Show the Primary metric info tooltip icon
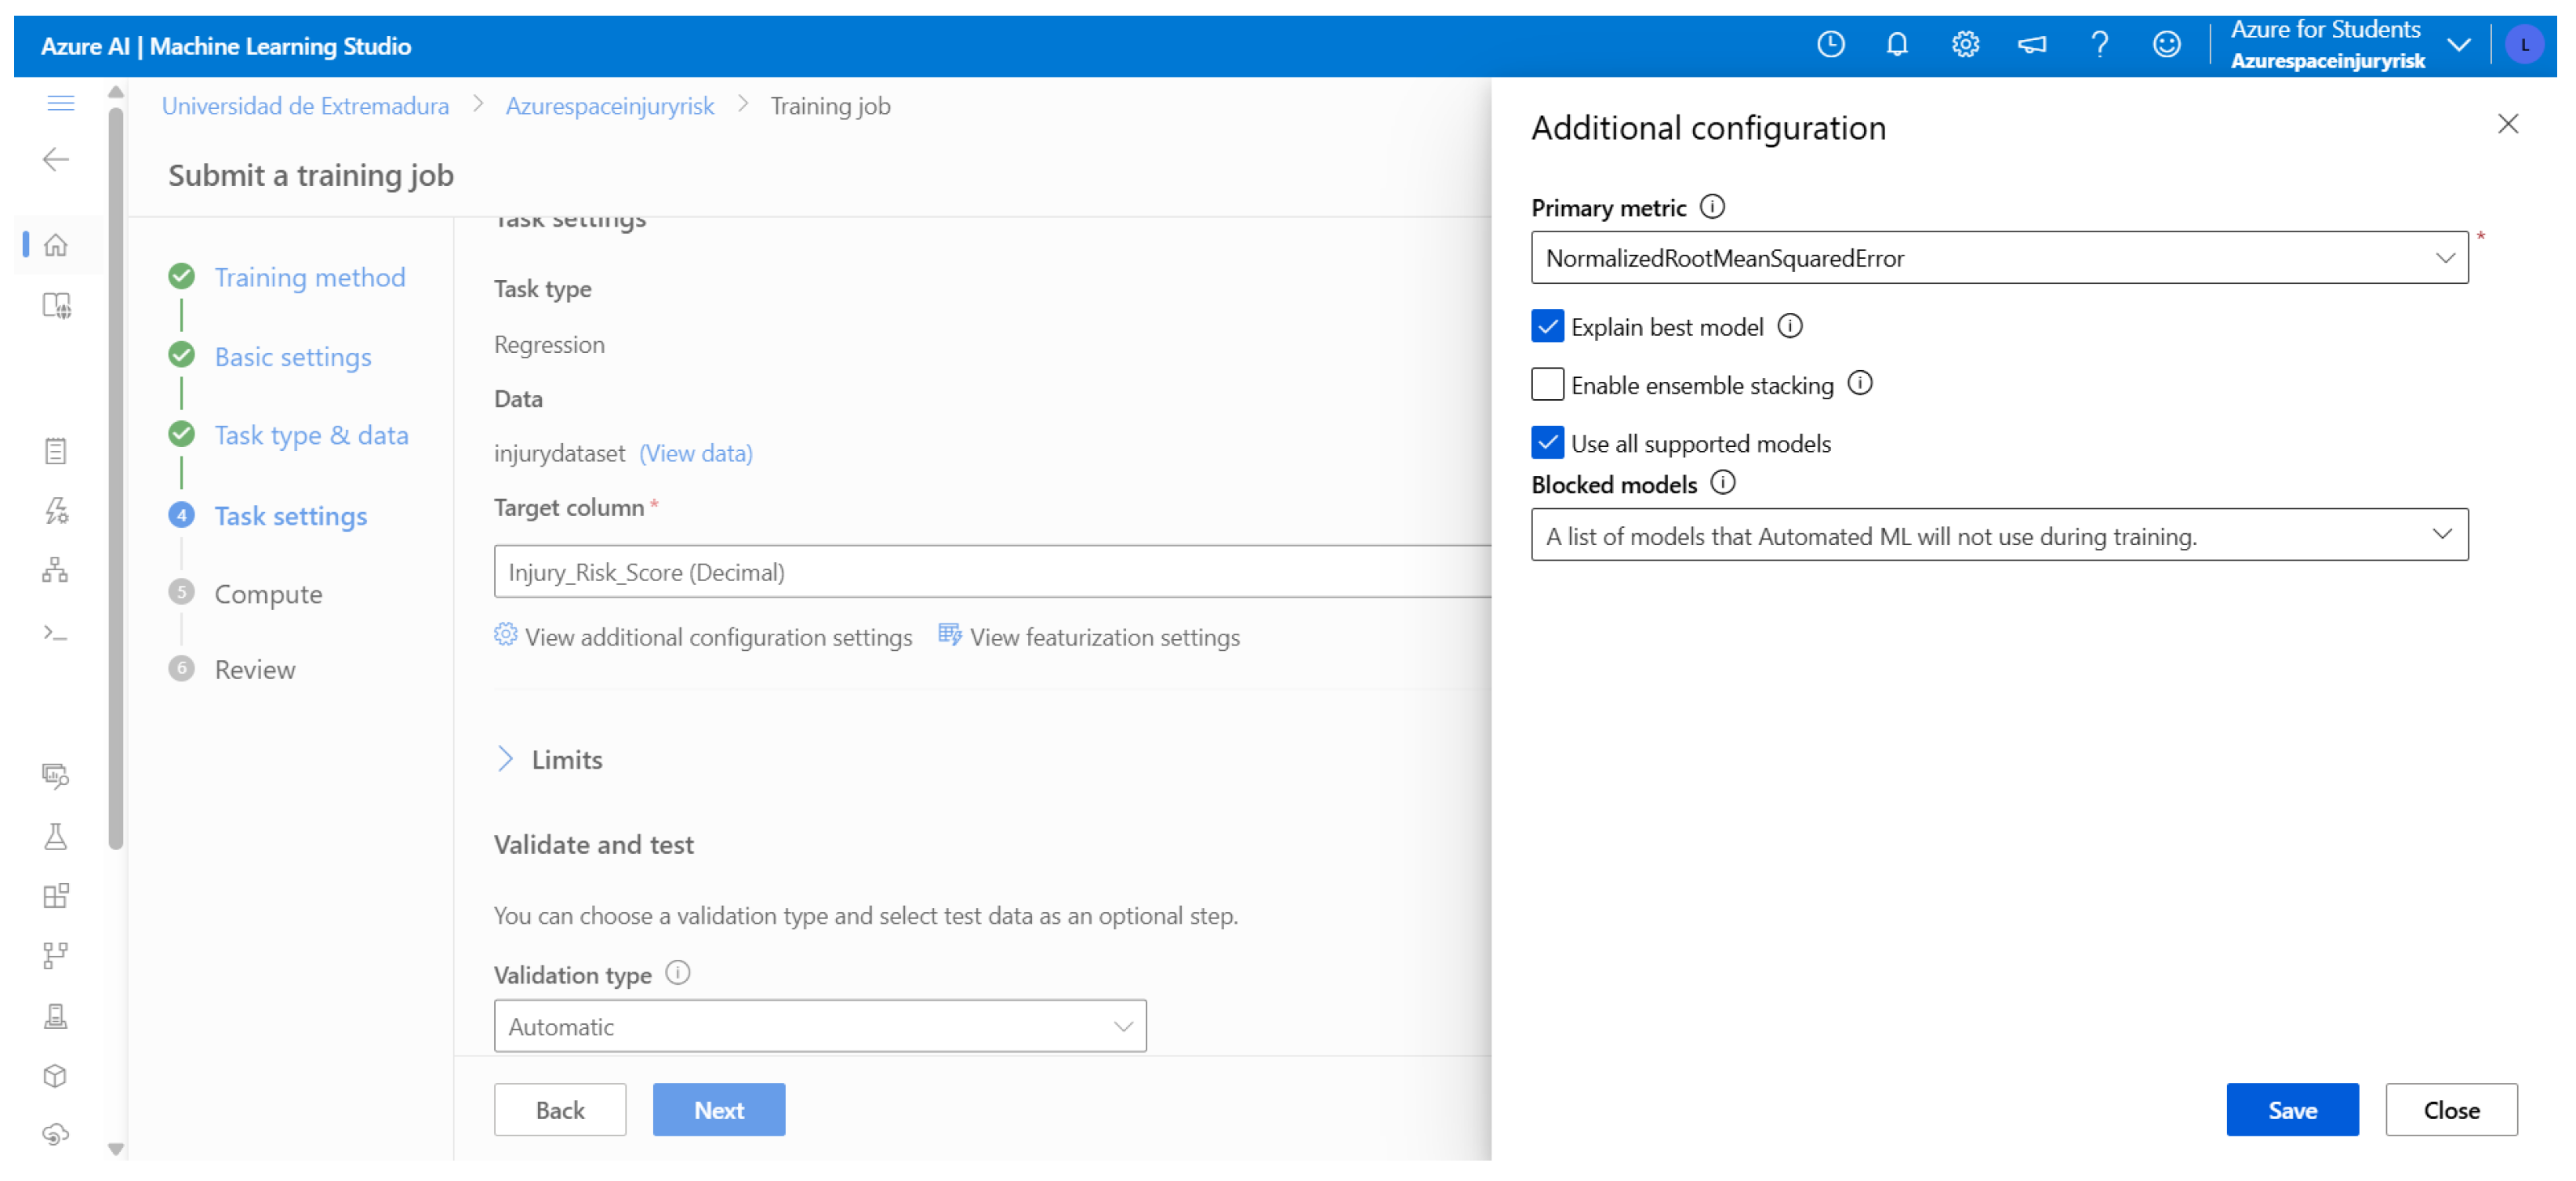The image size is (2576, 1181). (x=1712, y=207)
